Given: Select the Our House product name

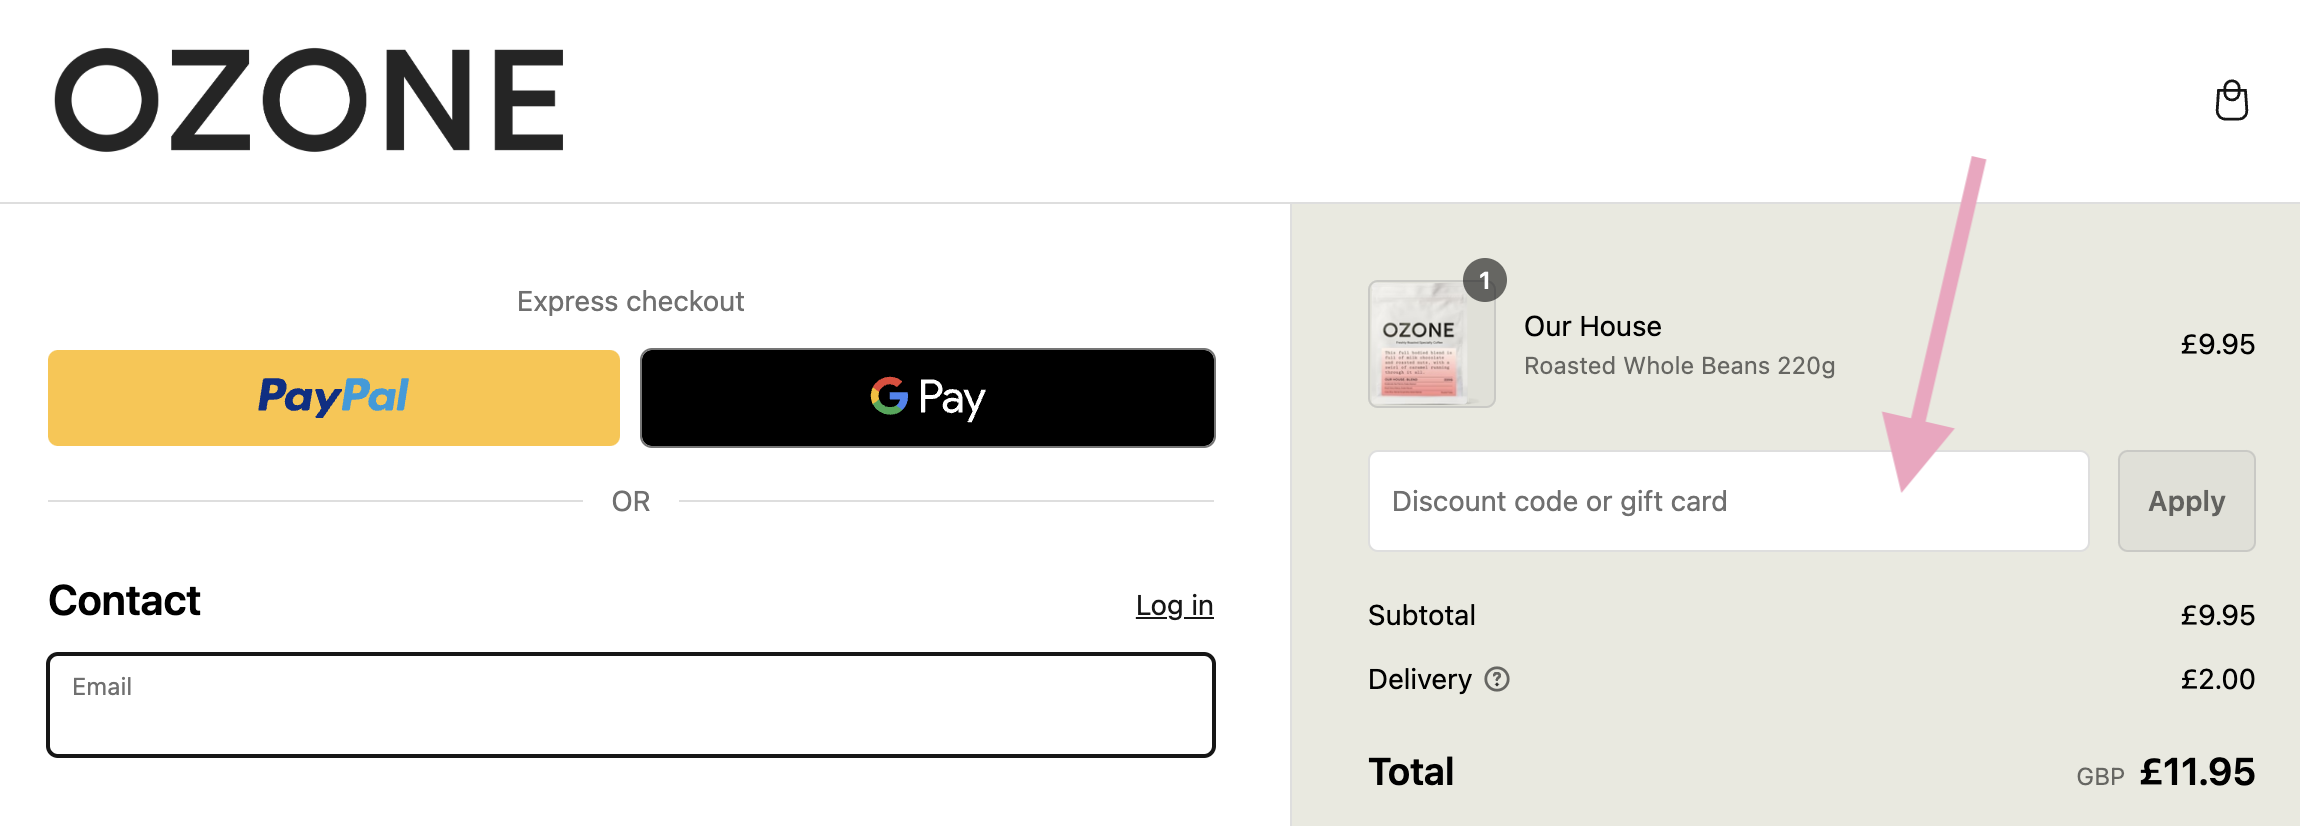Looking at the screenshot, I should [x=1592, y=326].
